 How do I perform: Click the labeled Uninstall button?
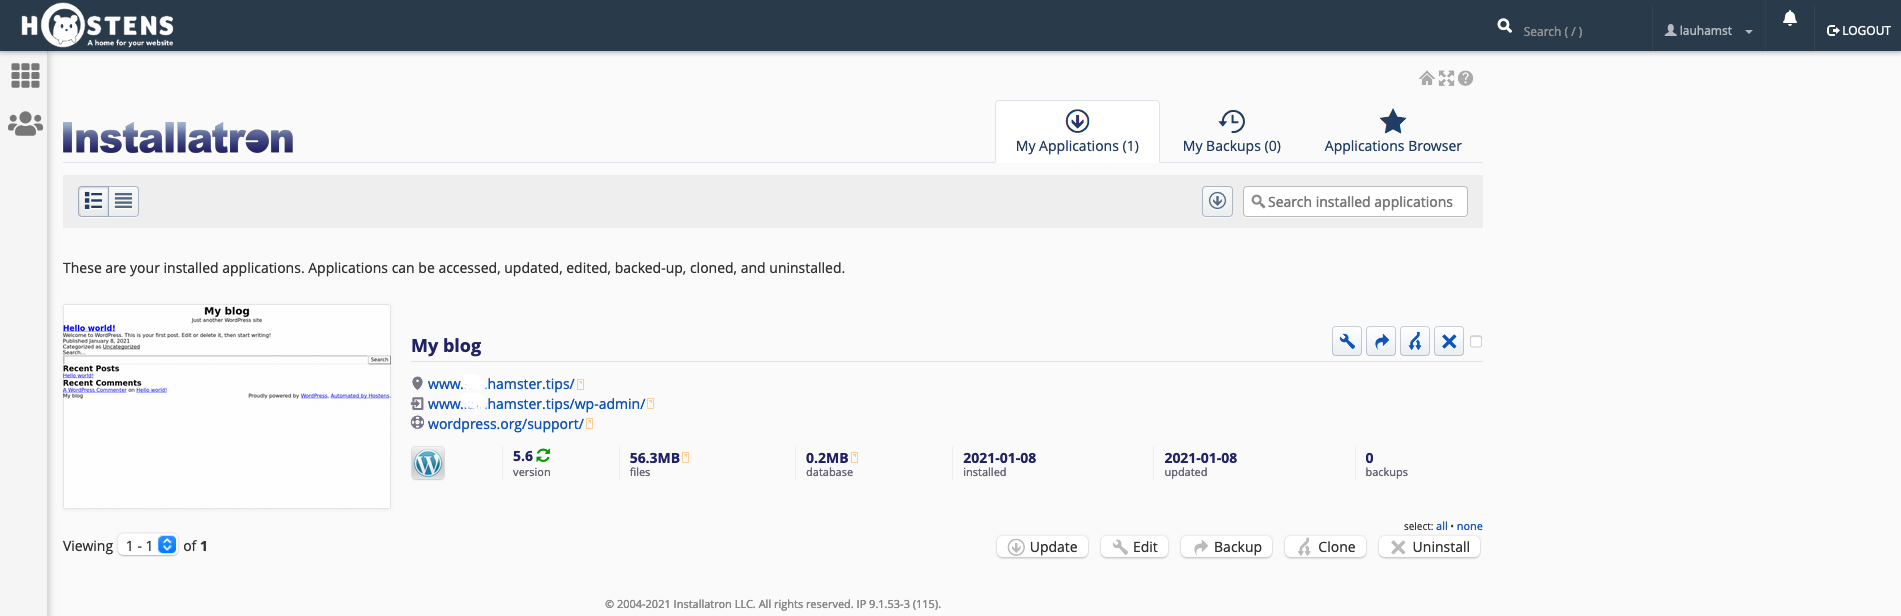coord(1429,547)
